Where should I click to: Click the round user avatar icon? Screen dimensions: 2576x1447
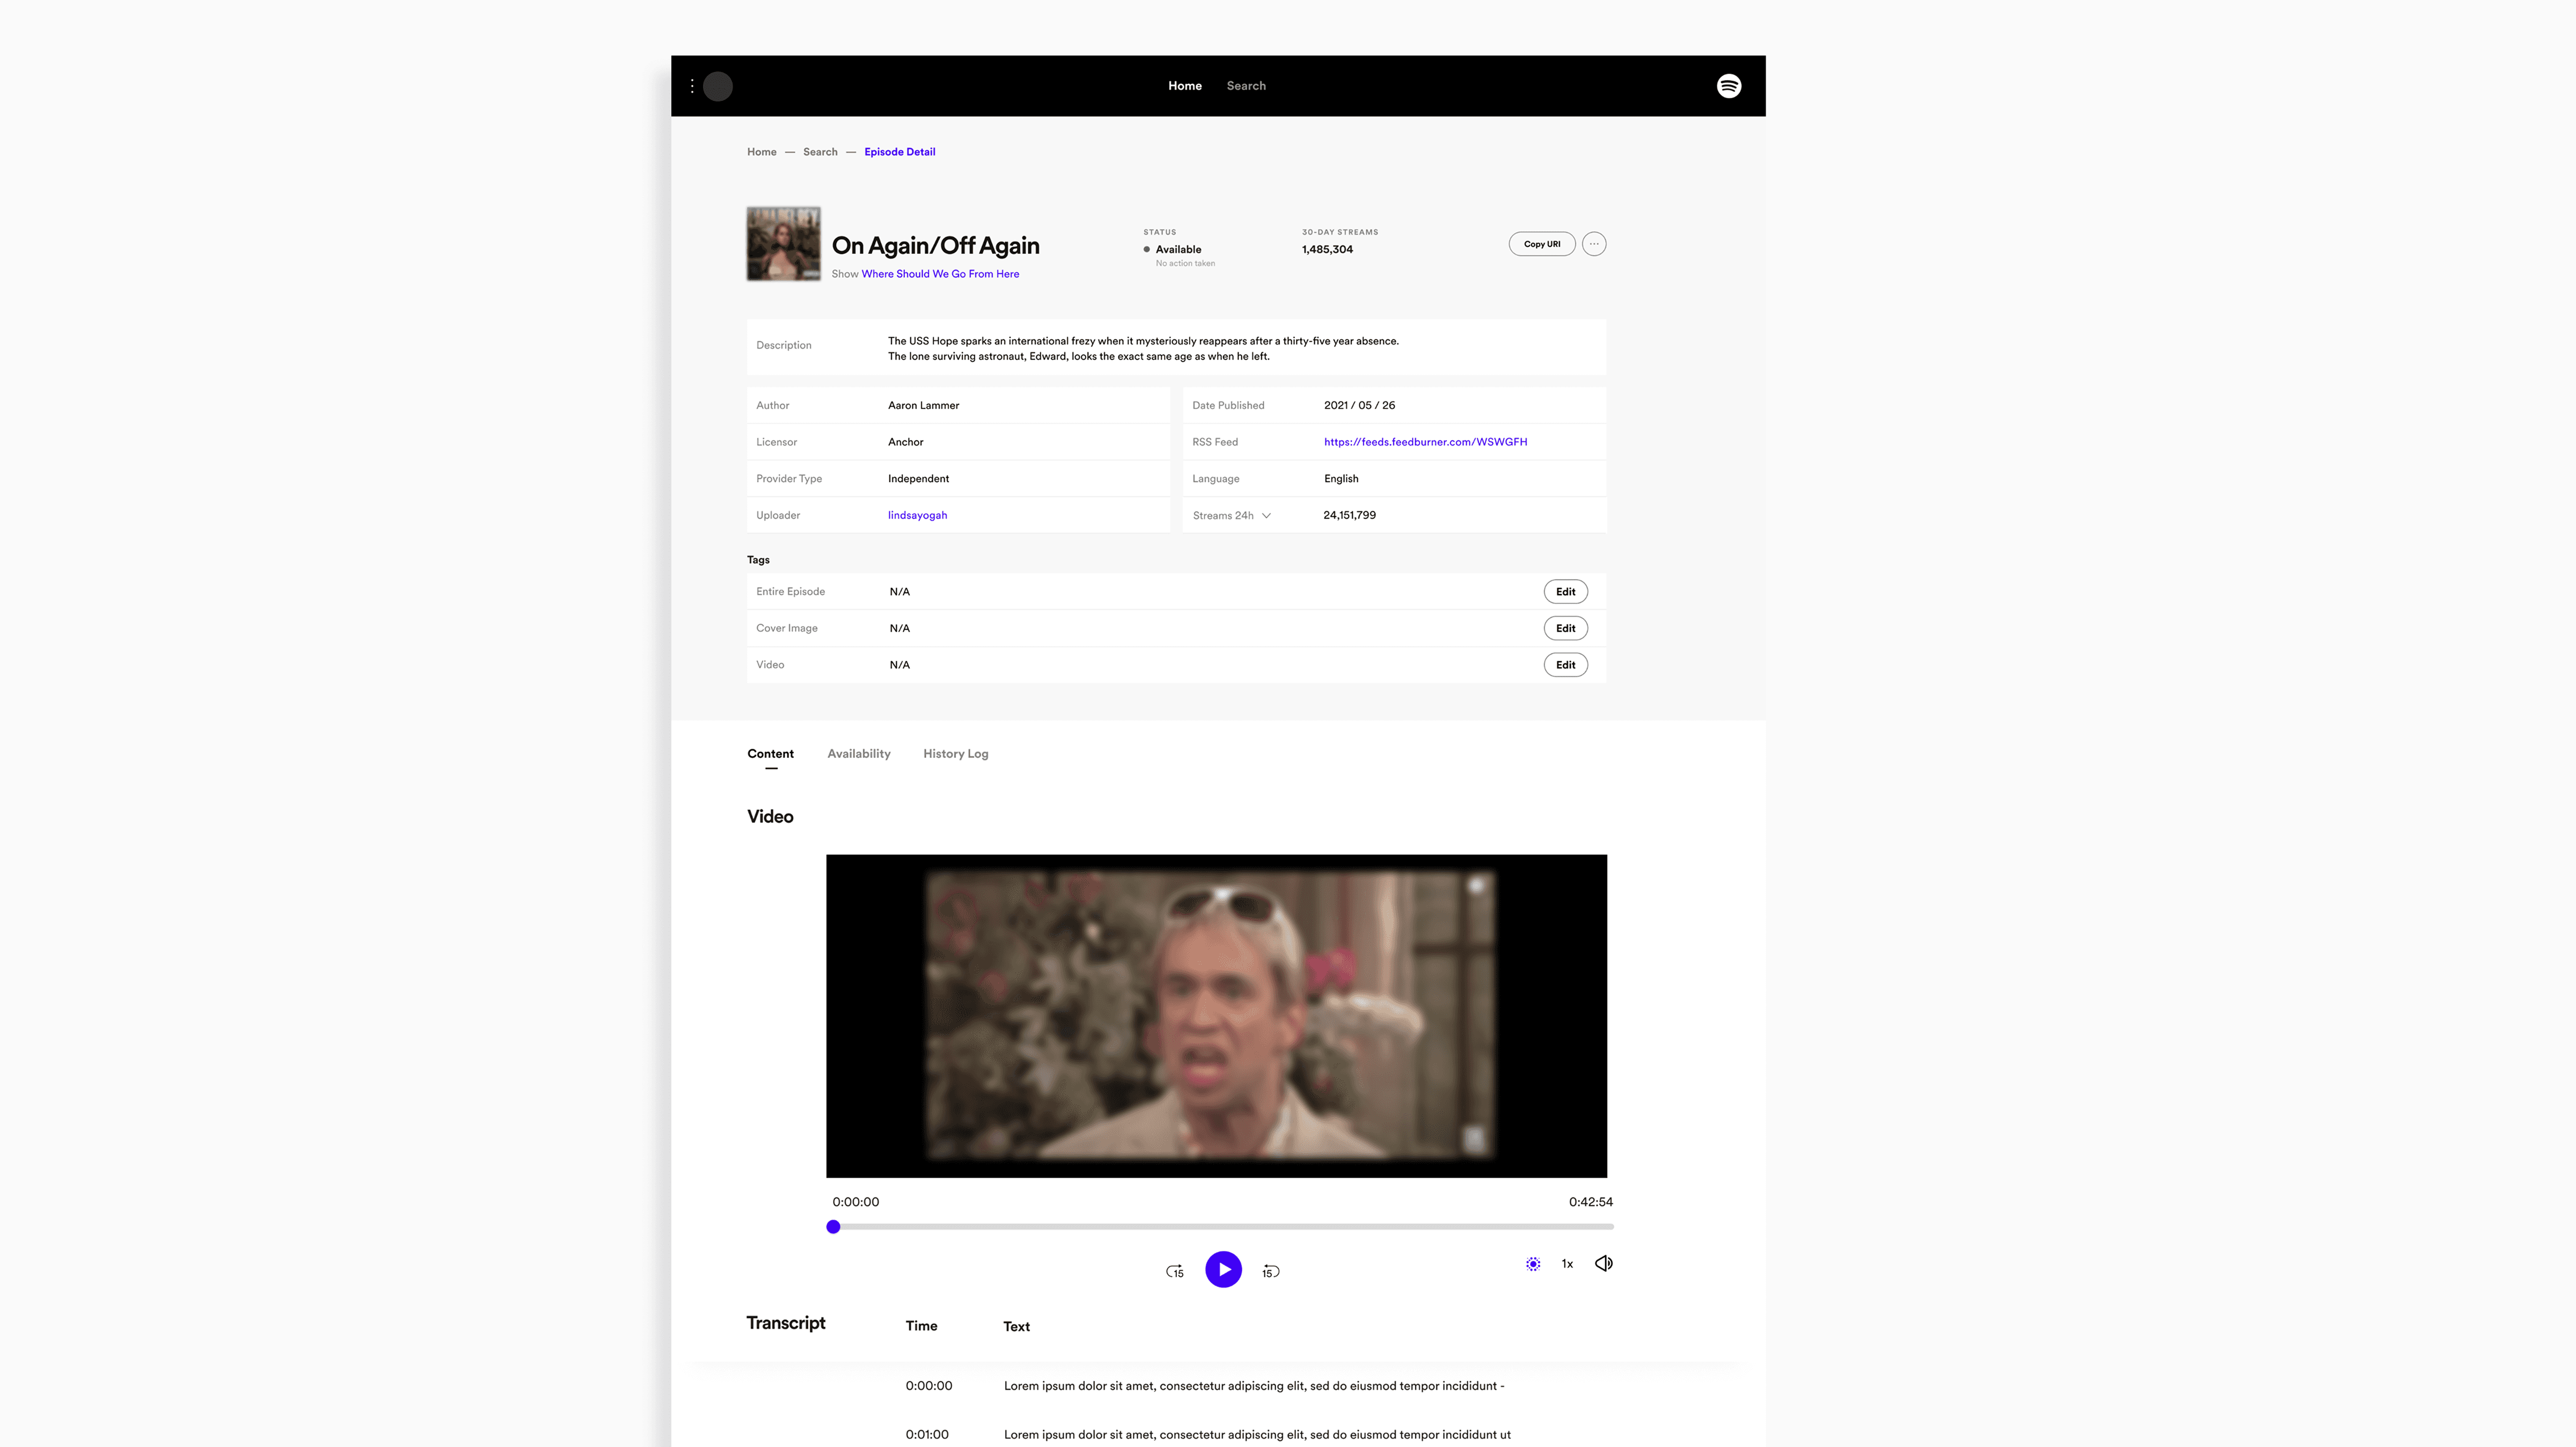(x=718, y=86)
